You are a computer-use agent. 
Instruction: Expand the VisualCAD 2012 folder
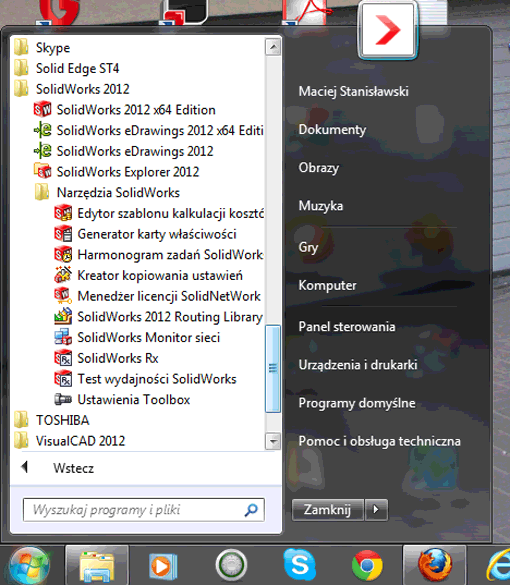tap(69, 441)
